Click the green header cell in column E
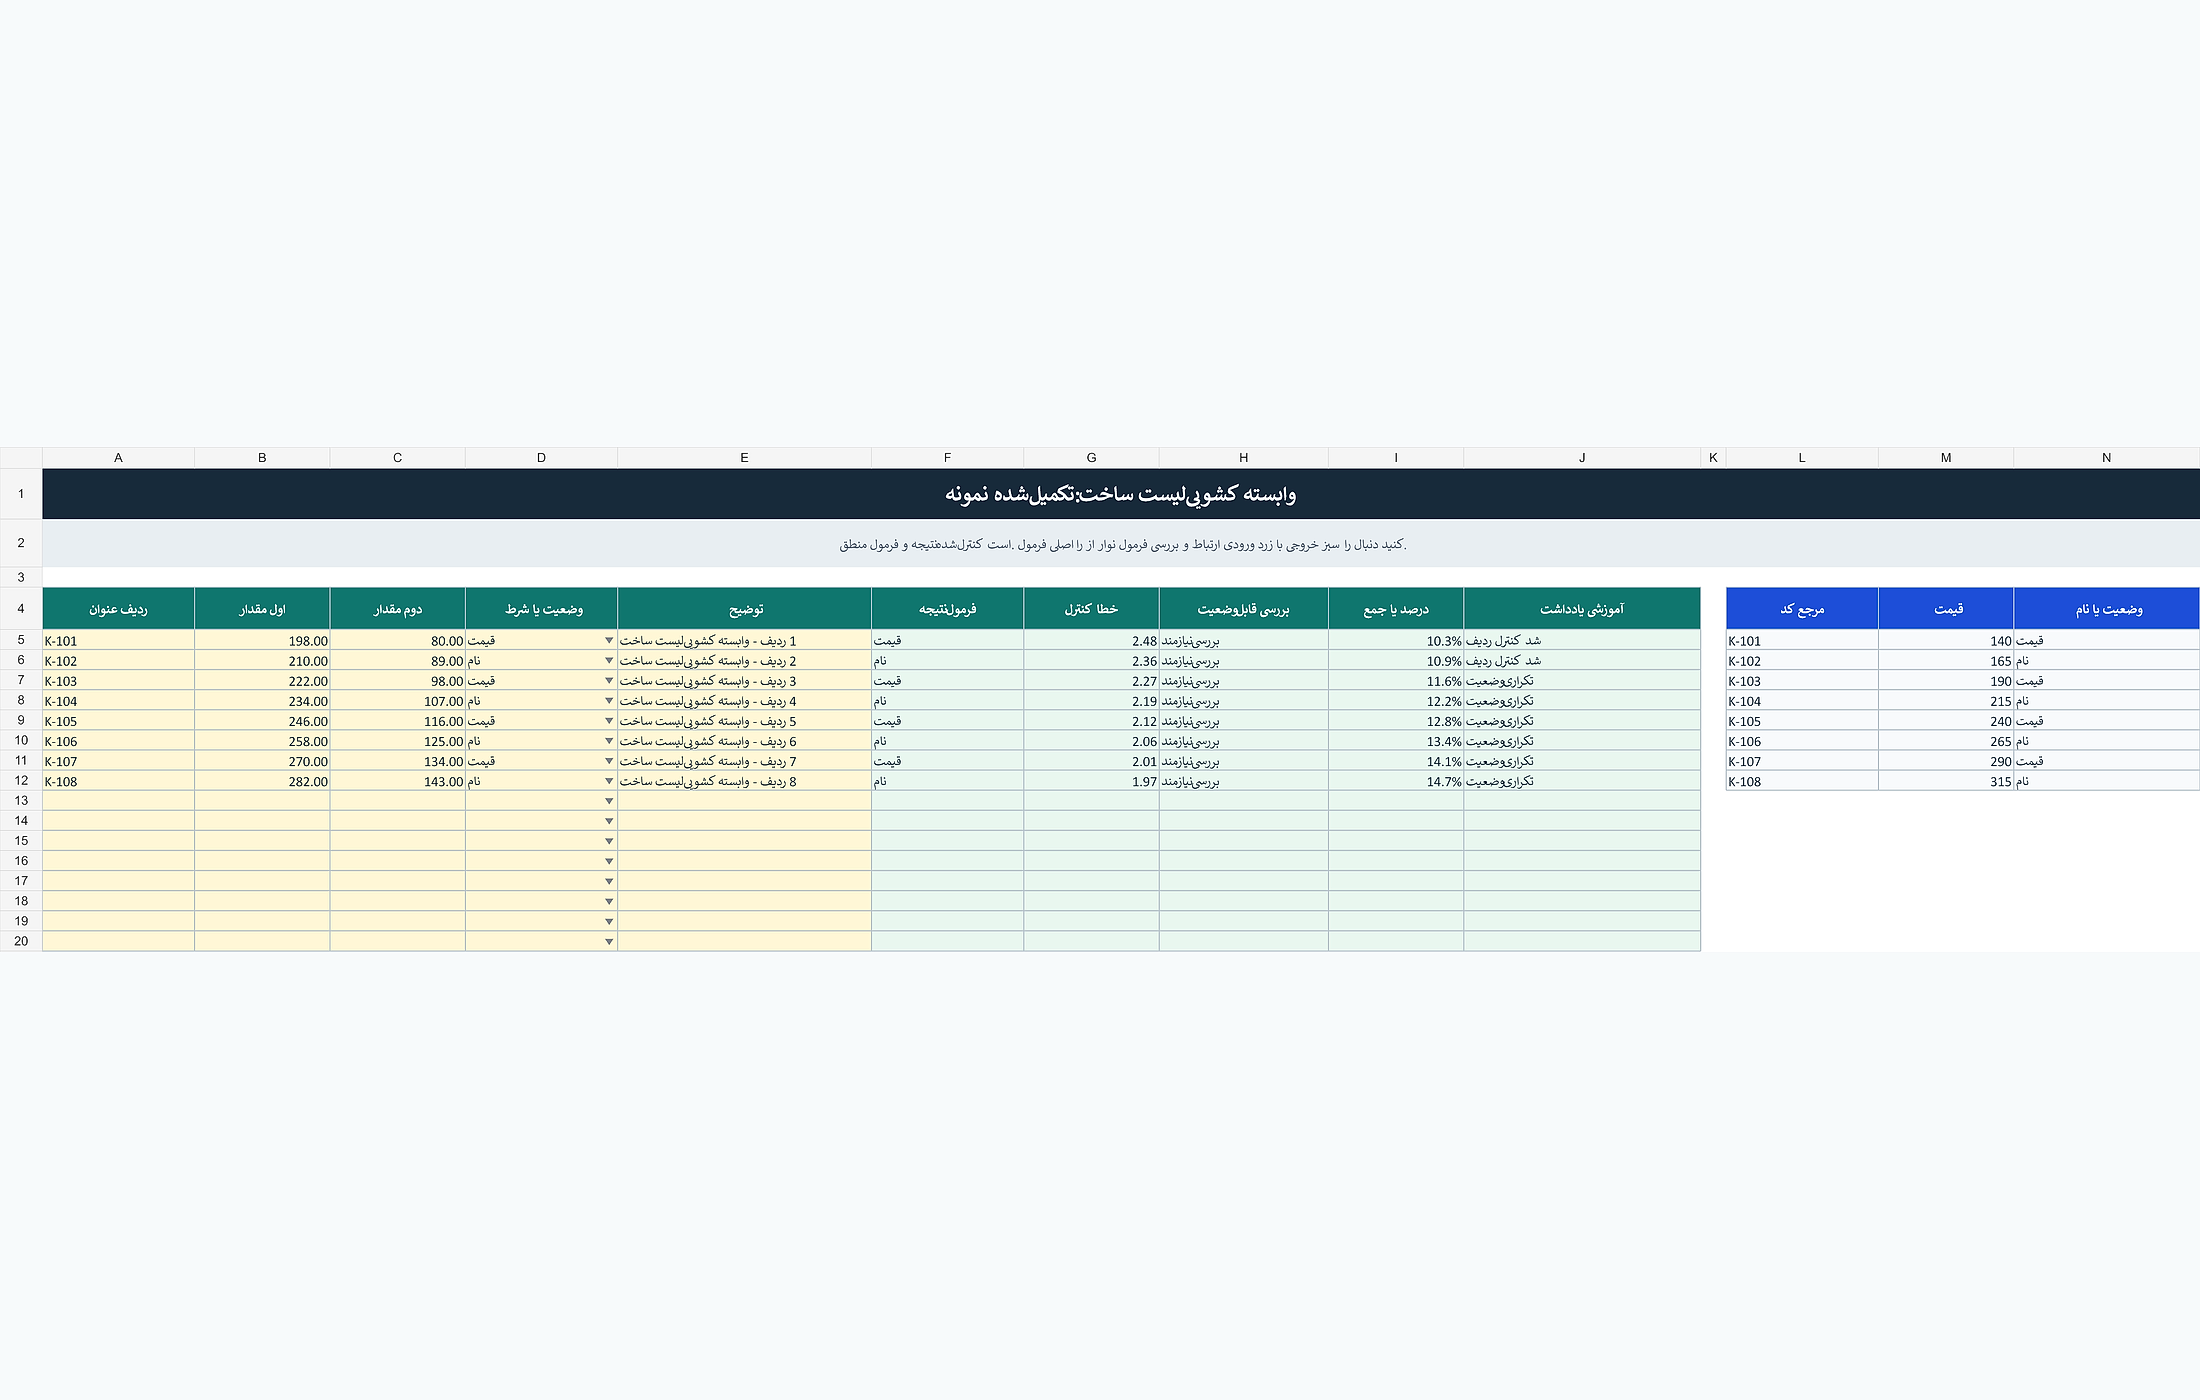This screenshot has width=2200, height=1400. point(744,608)
